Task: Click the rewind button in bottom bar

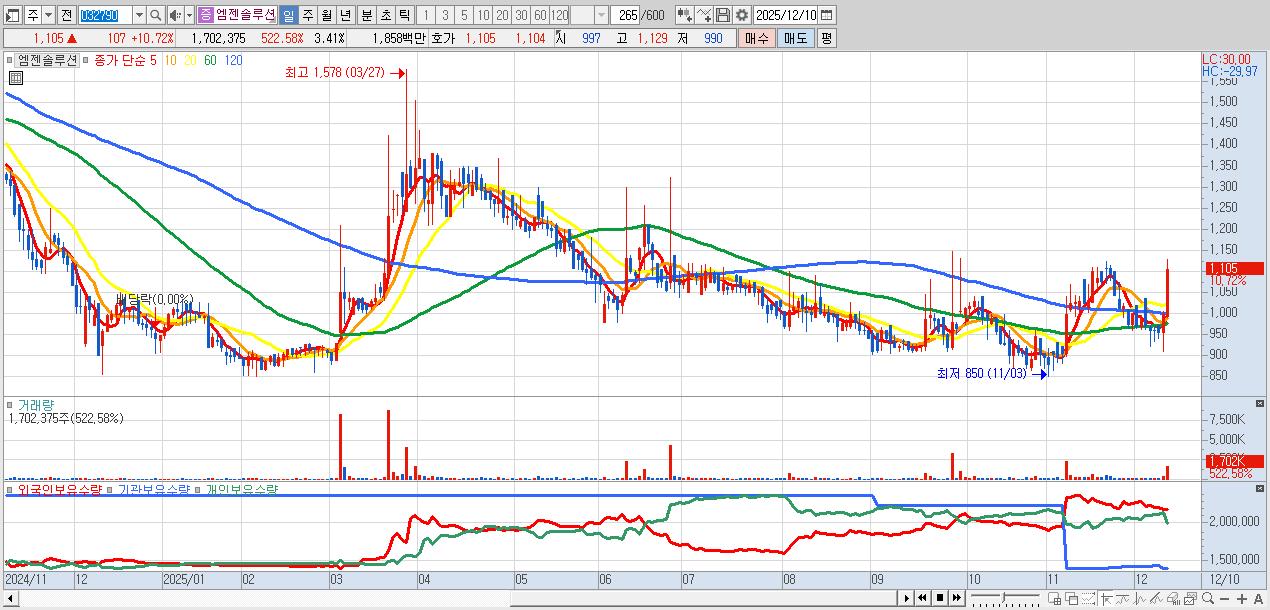Action: tap(922, 598)
